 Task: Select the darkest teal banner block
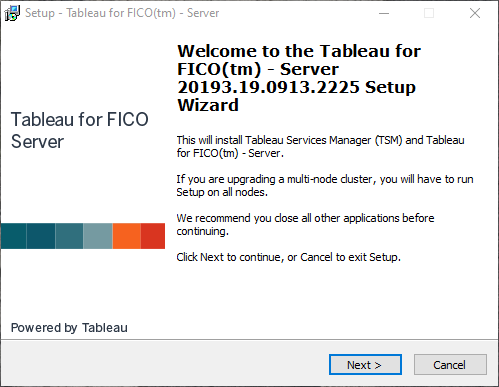click(41, 236)
